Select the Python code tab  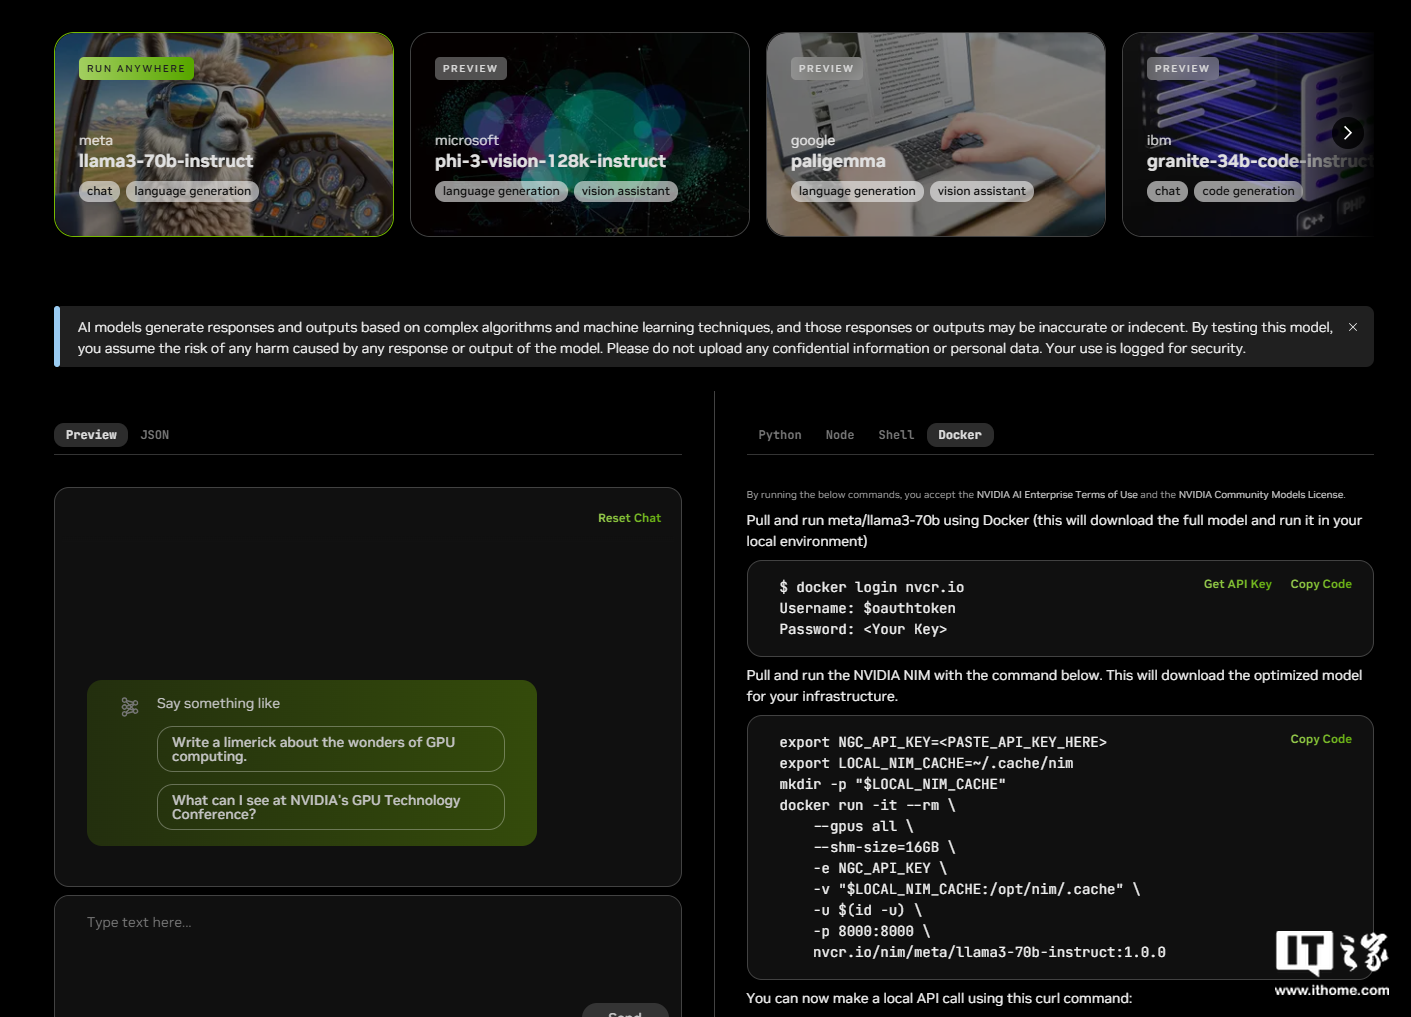(x=780, y=435)
